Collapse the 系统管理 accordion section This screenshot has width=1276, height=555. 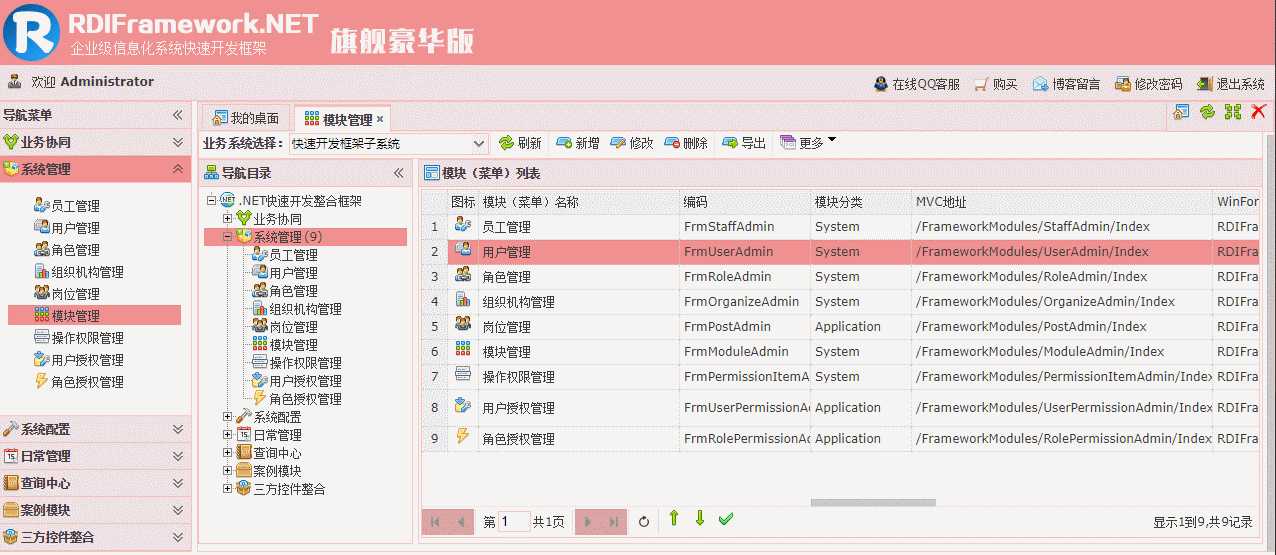point(95,169)
